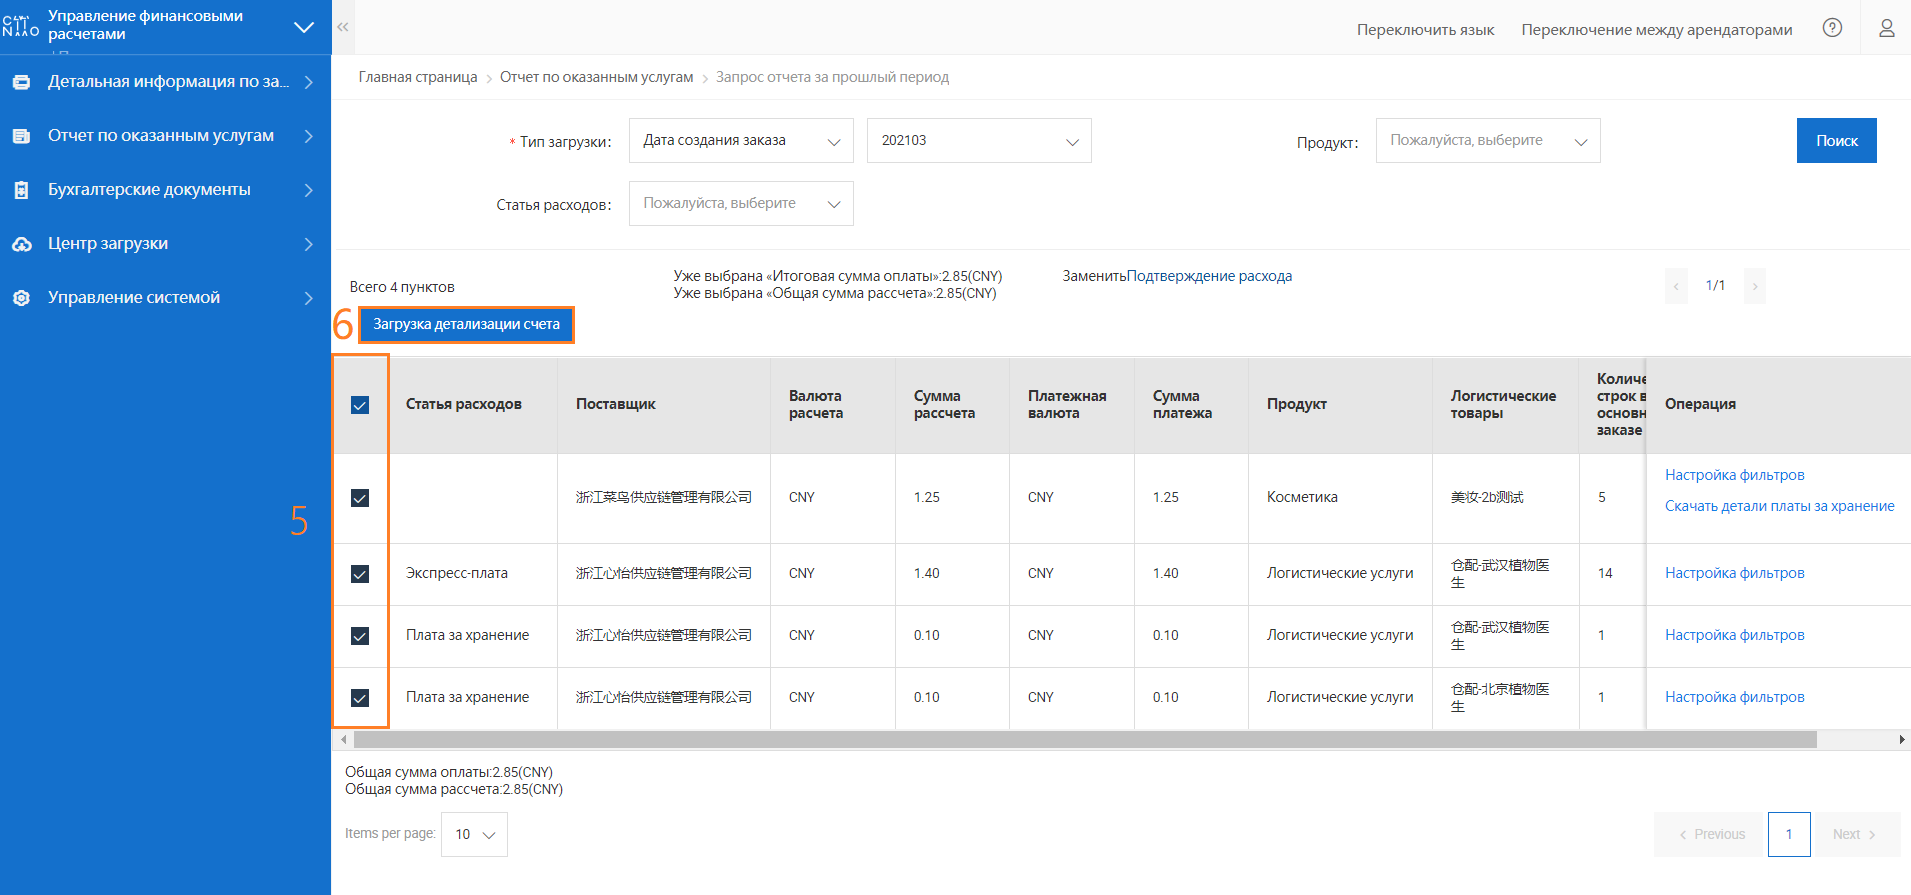Screen dimensions: 1911x895
Task: Uncheck the 仓配-北京植物医生 Плата за хранение row checkbox
Action: pyautogui.click(x=360, y=698)
